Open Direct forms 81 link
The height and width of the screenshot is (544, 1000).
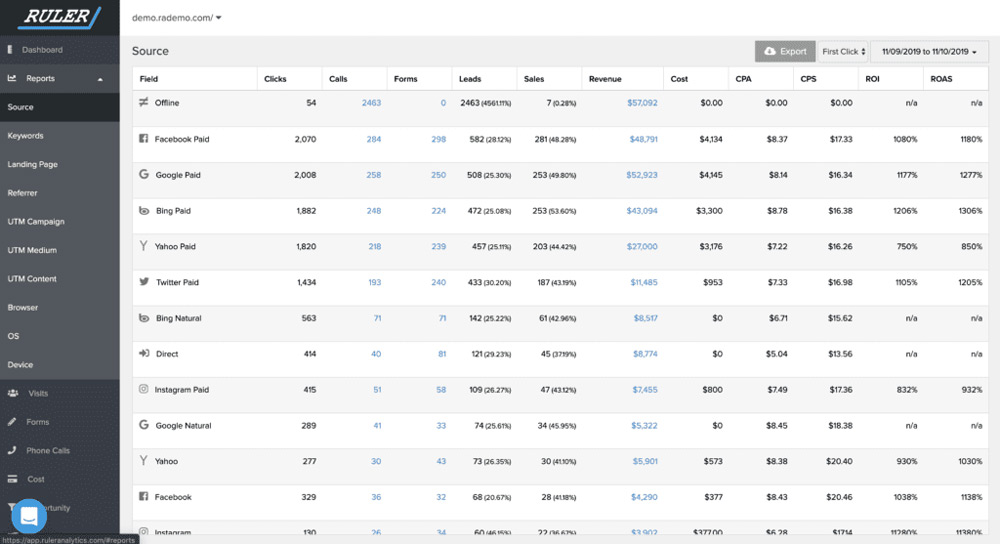(x=442, y=354)
